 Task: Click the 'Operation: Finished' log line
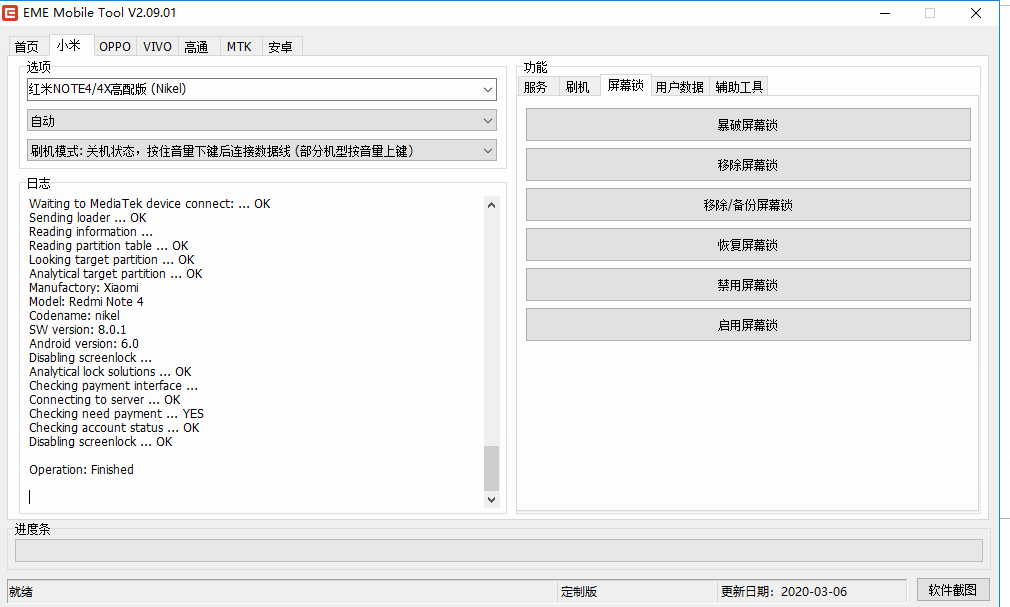[x=81, y=470]
